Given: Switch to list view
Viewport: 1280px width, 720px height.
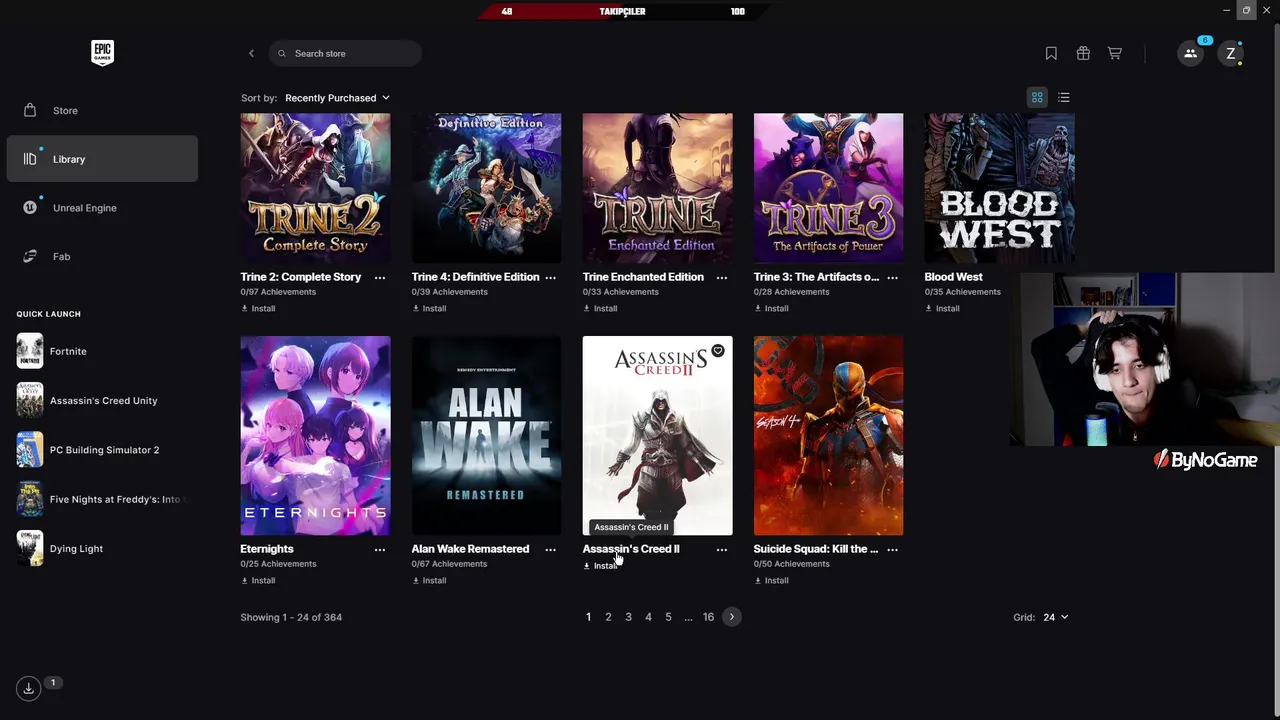Looking at the screenshot, I should tap(1064, 97).
